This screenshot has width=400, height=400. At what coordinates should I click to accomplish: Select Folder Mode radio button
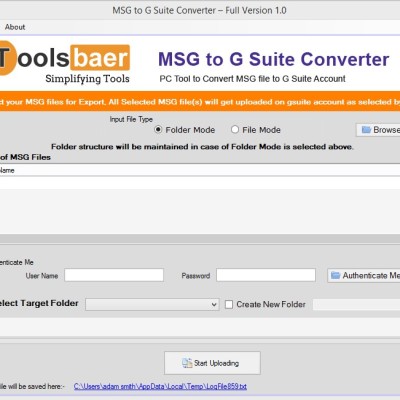pos(158,129)
